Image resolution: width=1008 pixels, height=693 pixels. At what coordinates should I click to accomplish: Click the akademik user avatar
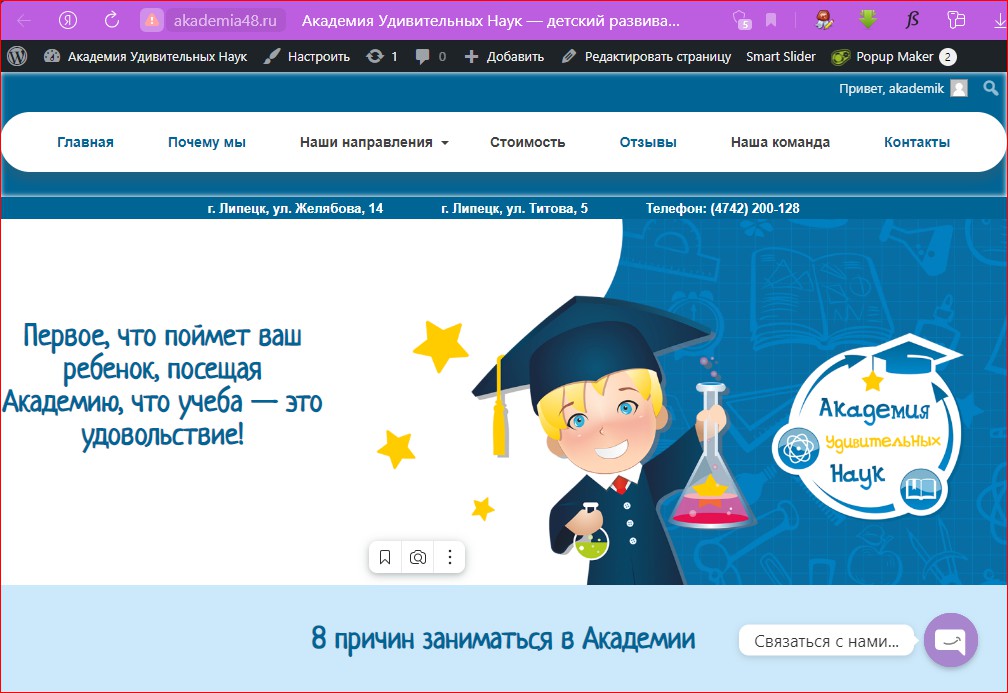[959, 88]
